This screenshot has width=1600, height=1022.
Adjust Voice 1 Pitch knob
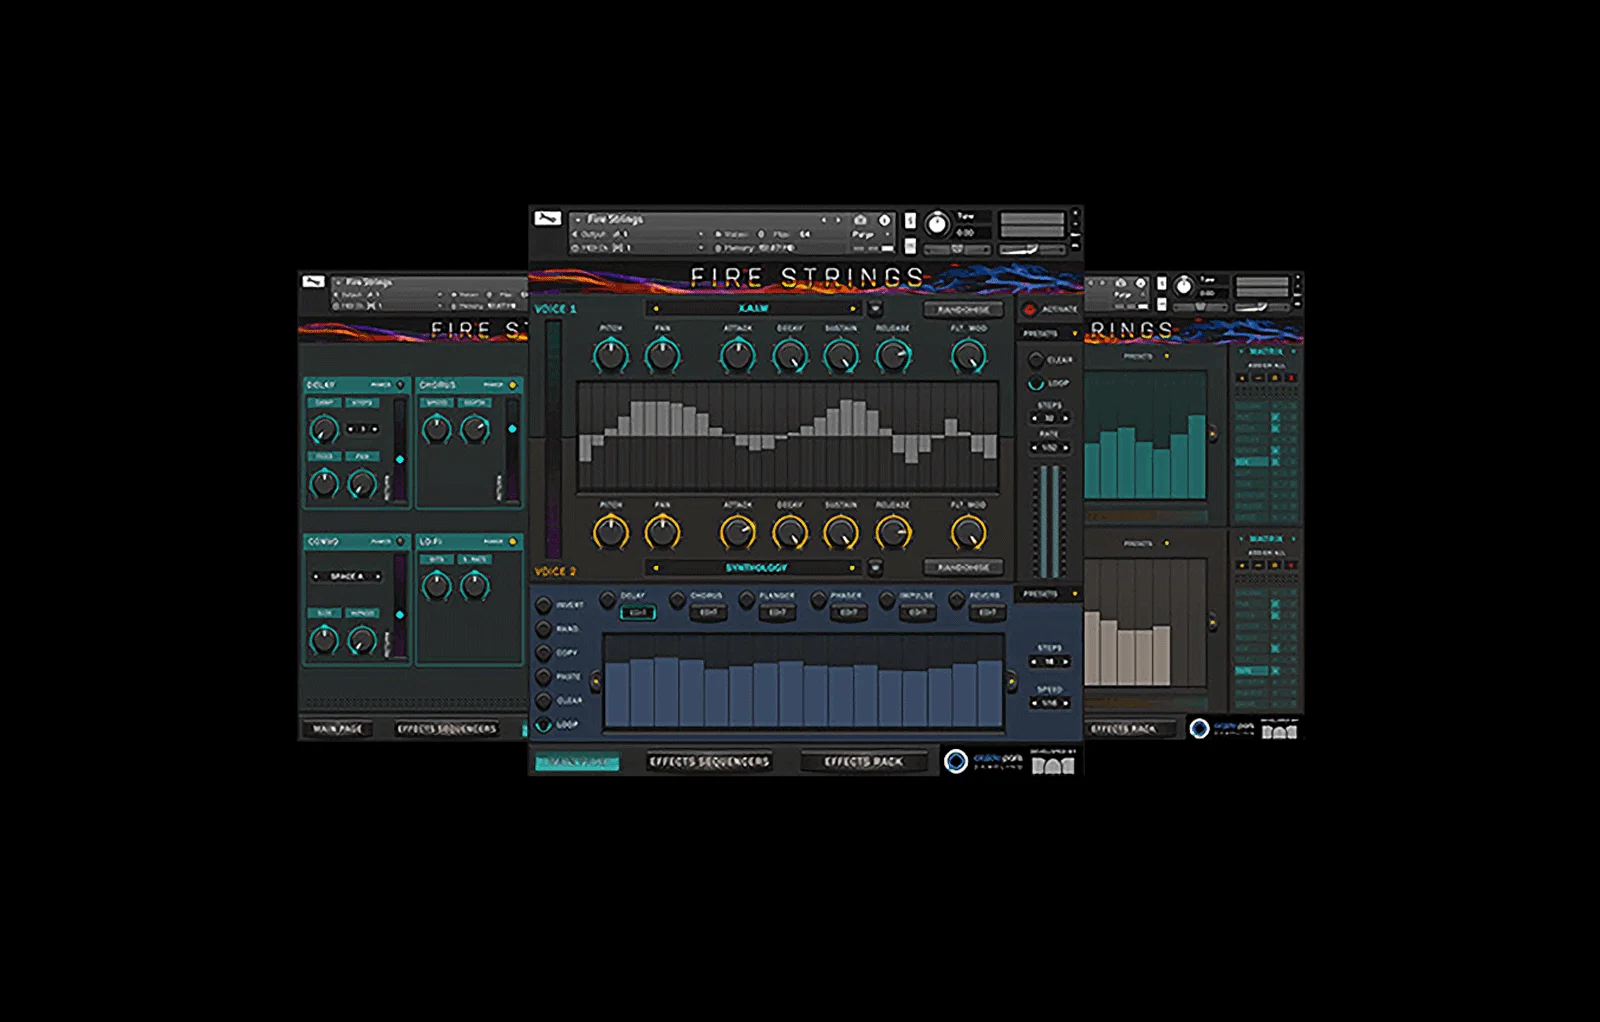pyautogui.click(x=610, y=355)
